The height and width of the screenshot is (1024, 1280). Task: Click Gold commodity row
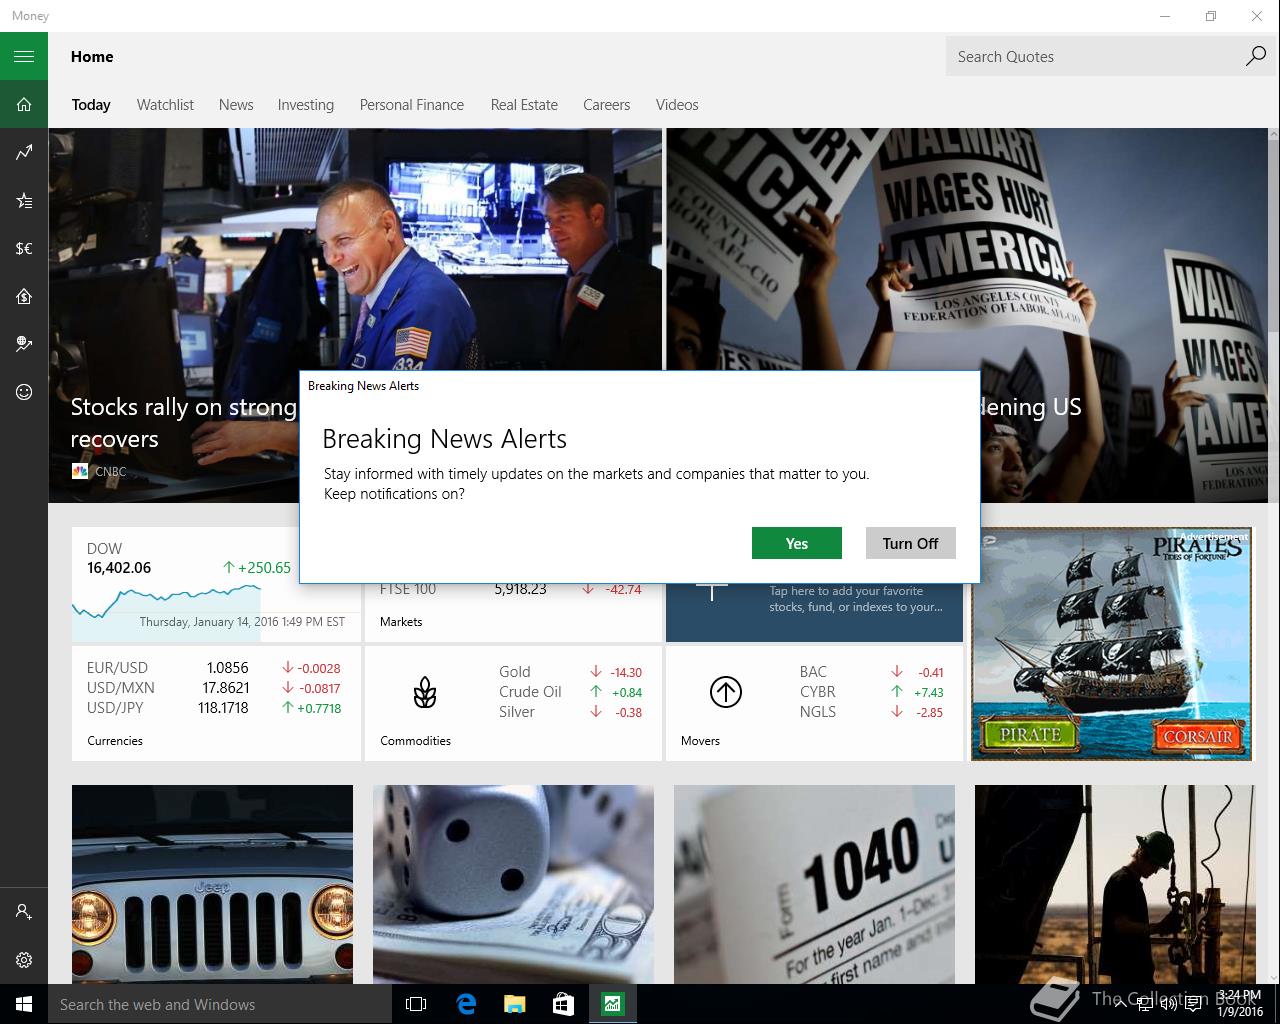click(570, 672)
